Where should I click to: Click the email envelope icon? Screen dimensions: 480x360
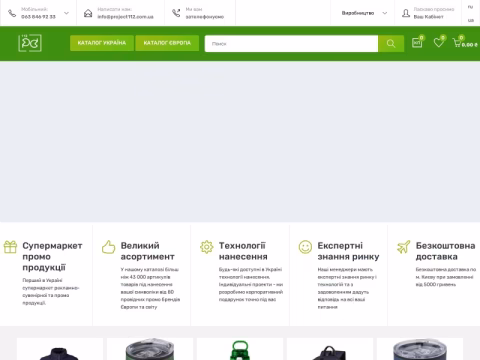click(88, 13)
